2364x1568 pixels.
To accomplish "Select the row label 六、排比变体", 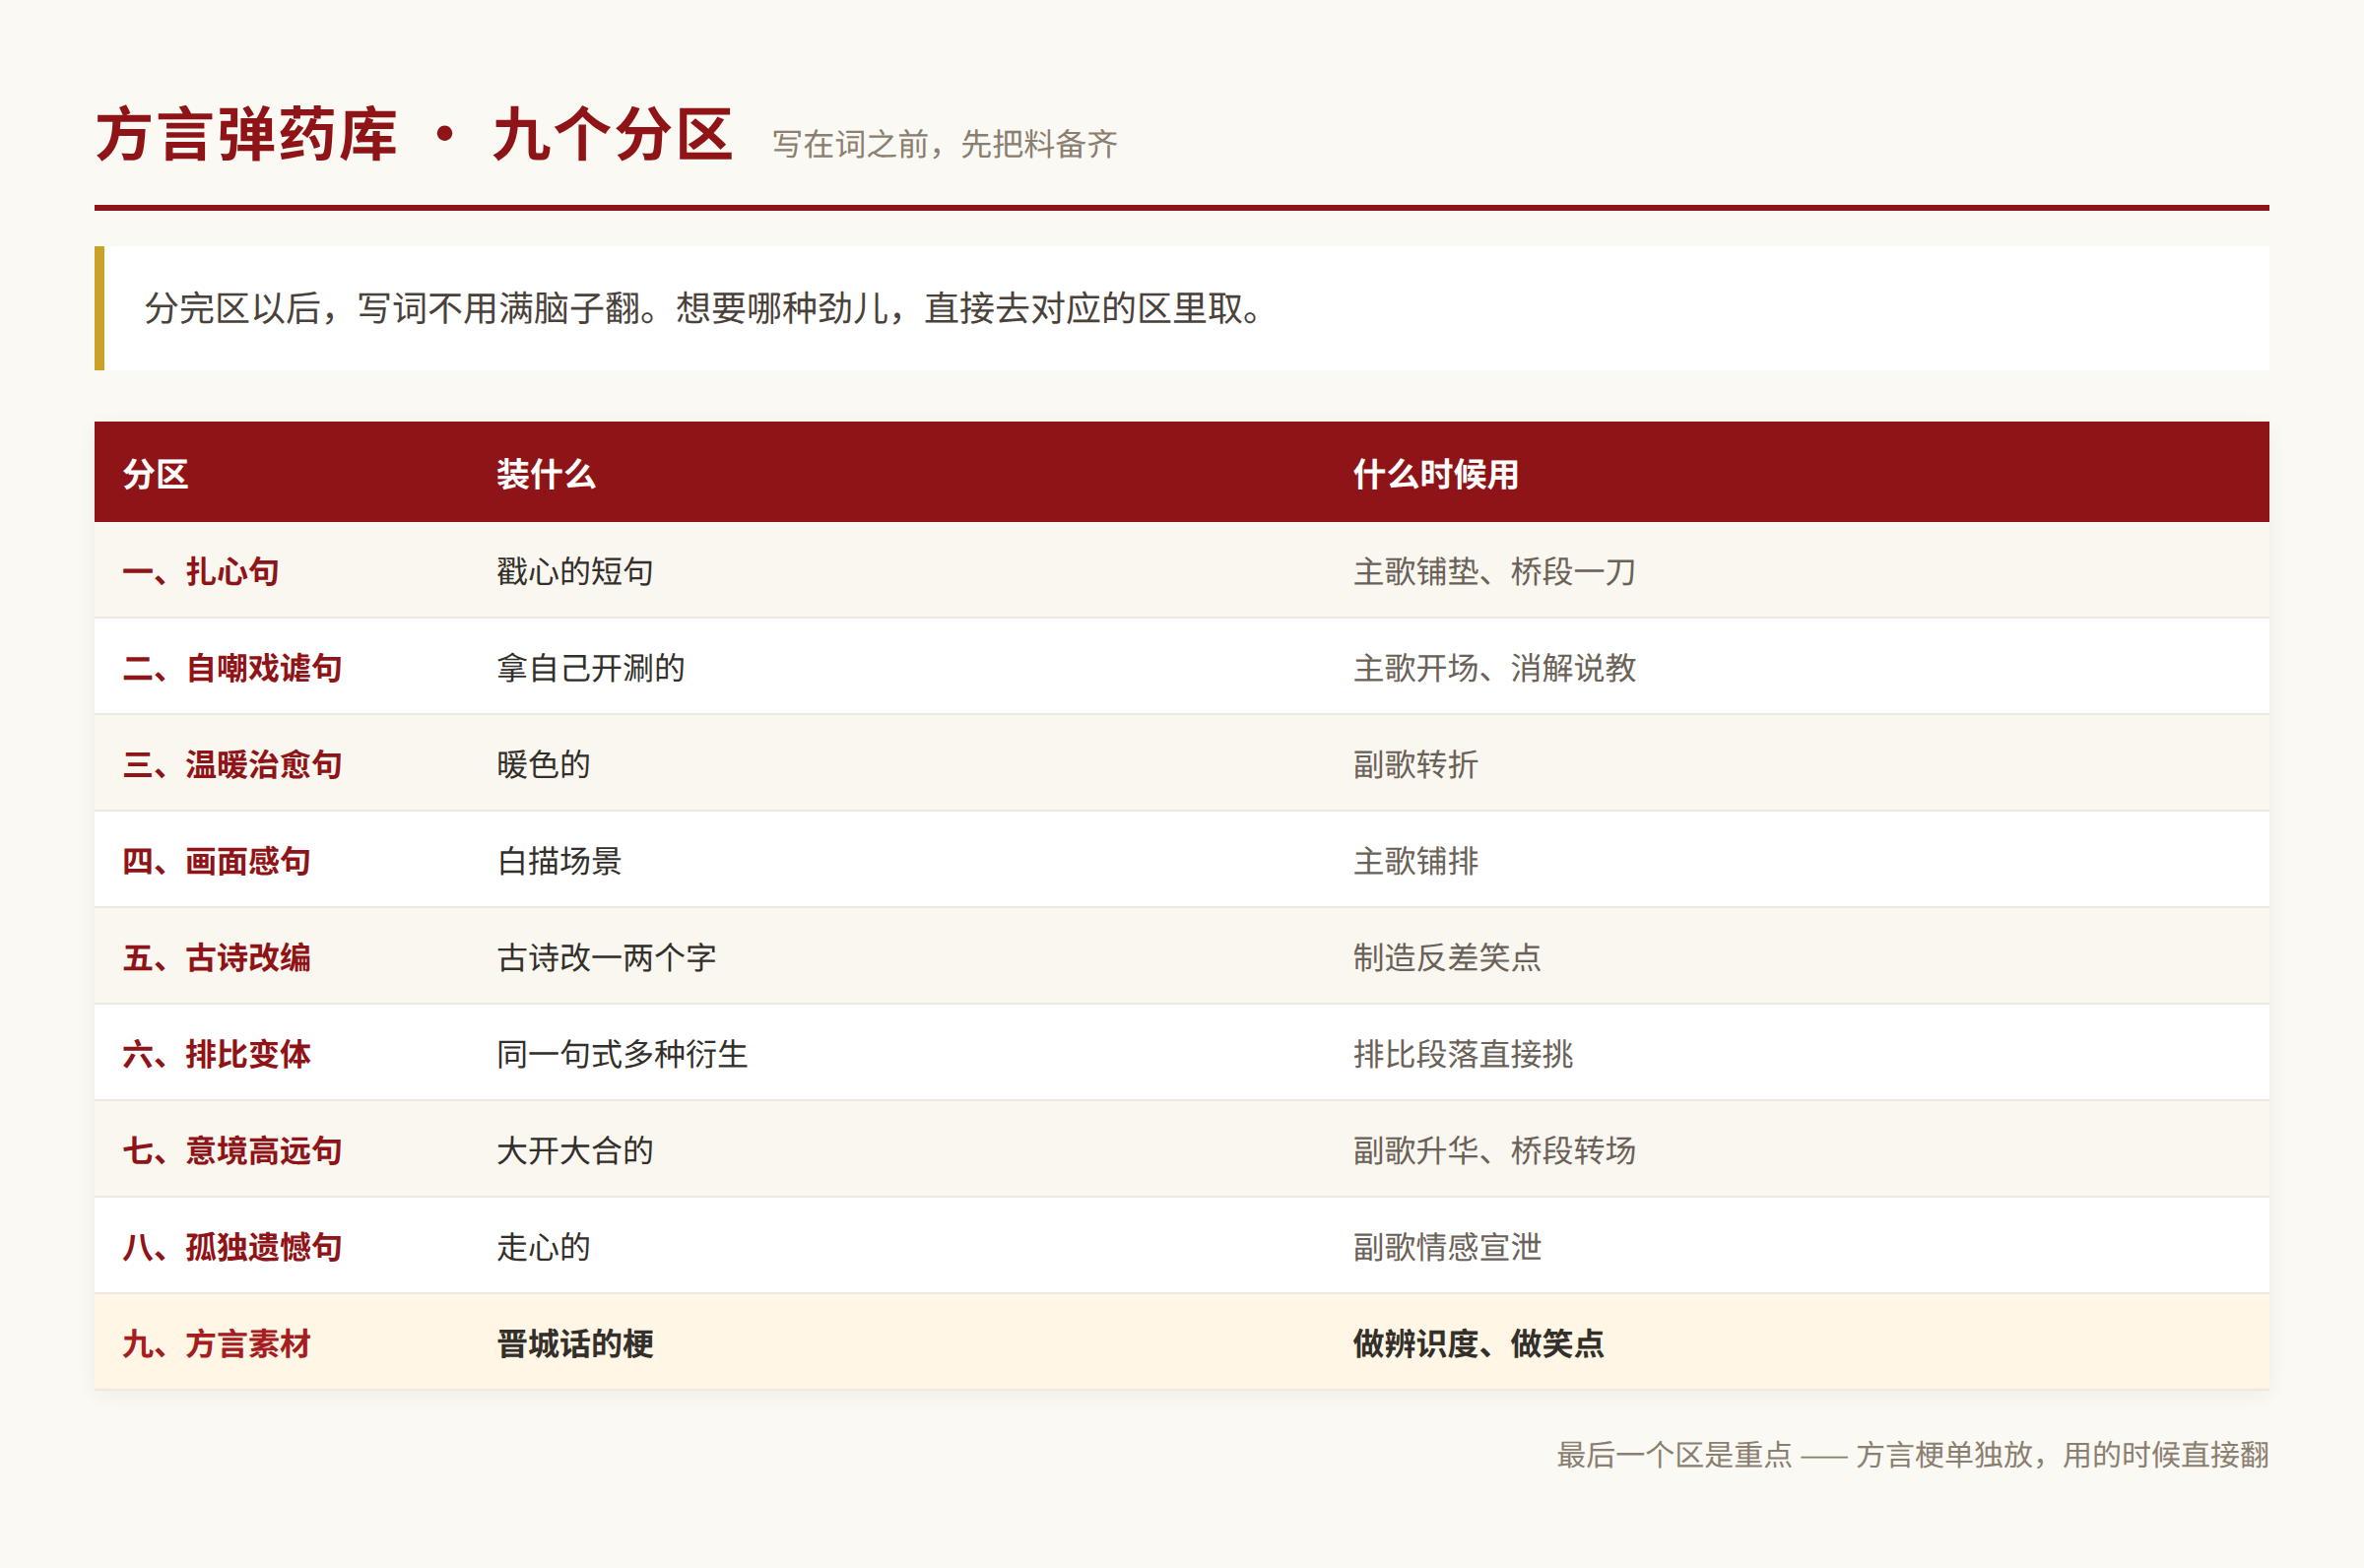I will click(x=217, y=1053).
